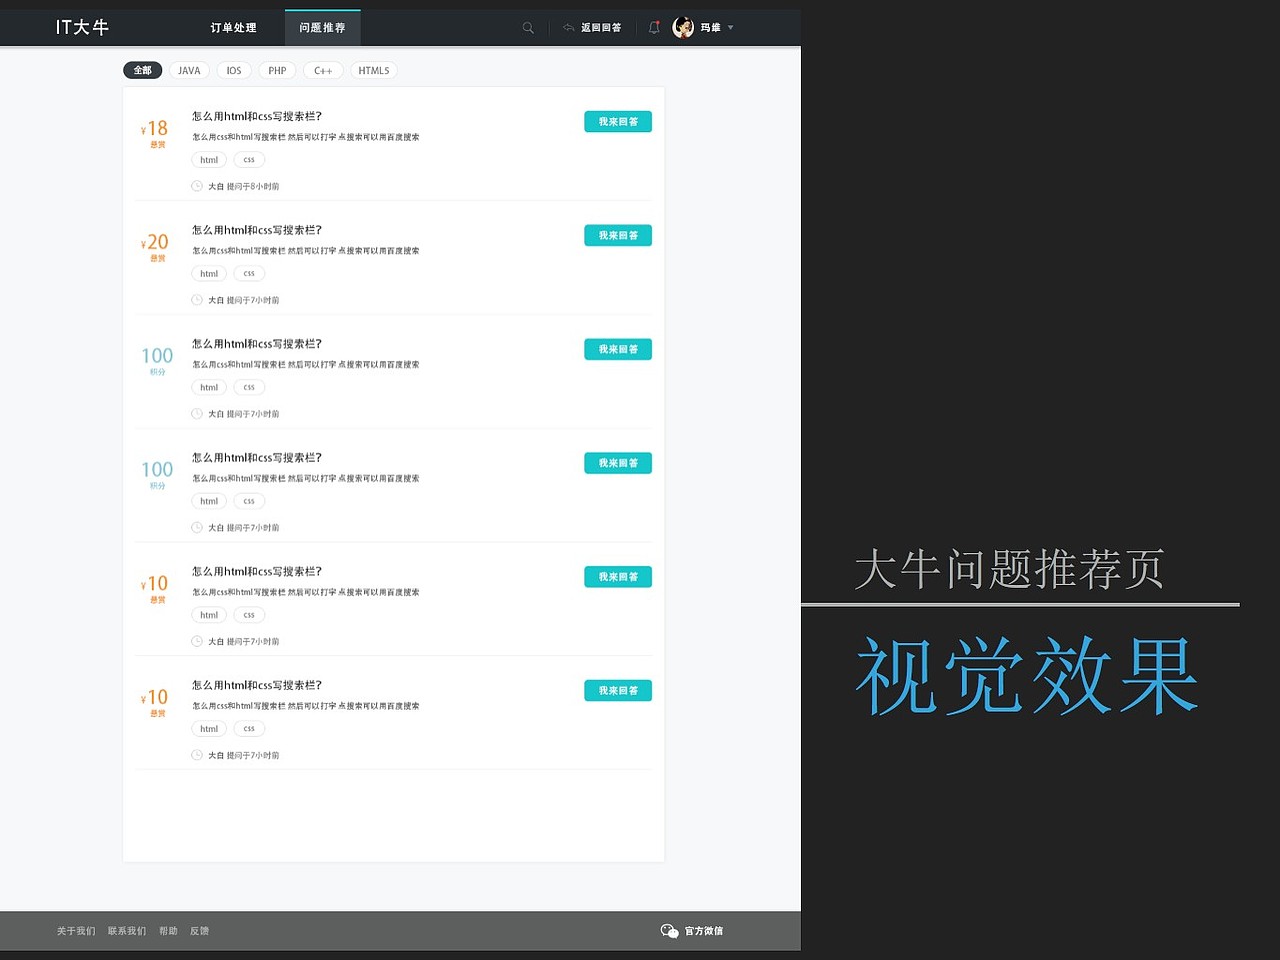Click the return arrow beside 返回回答
The image size is (1280, 960).
(568, 28)
